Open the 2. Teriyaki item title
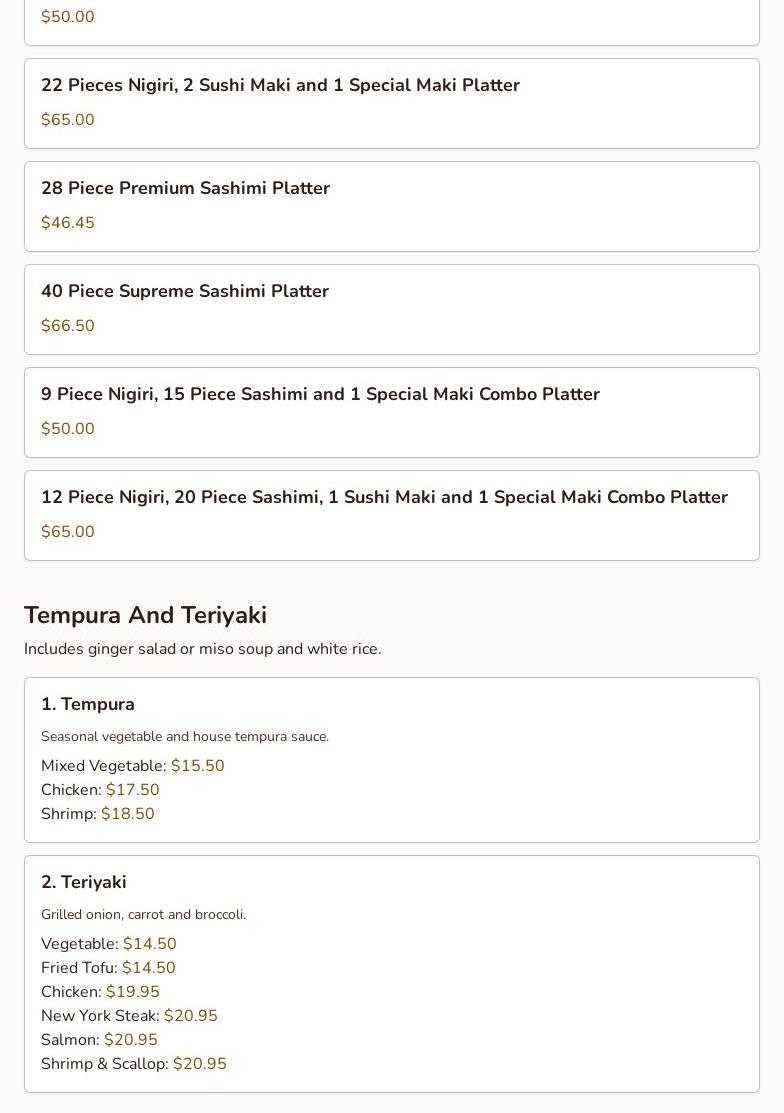 pos(84,883)
